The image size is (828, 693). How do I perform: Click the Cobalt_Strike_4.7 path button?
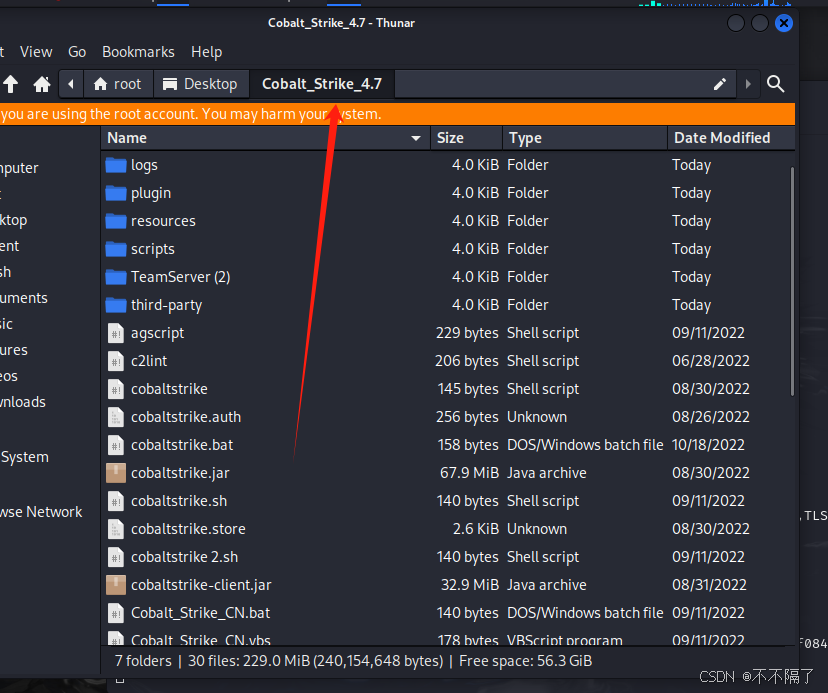(x=322, y=84)
